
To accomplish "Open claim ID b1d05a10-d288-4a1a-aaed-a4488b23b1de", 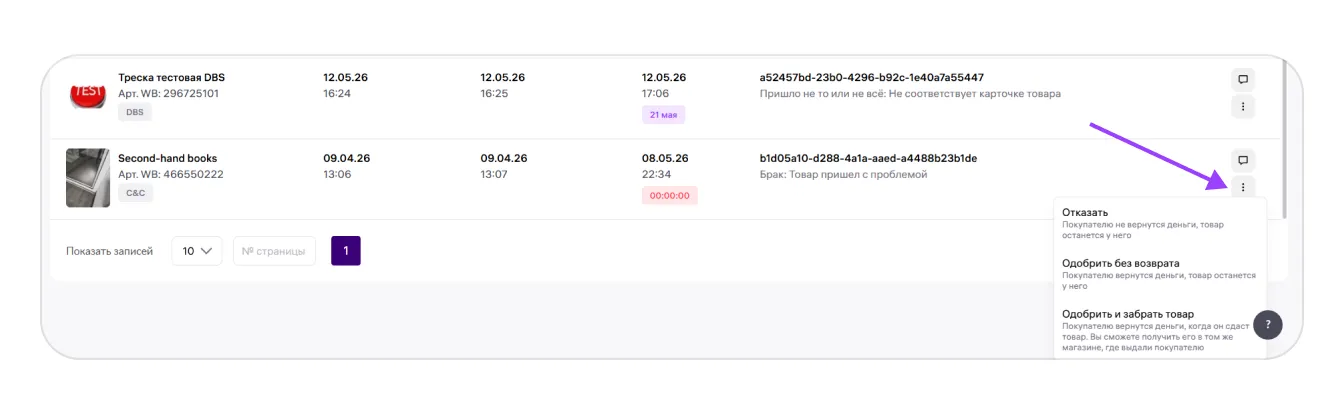I will [x=868, y=158].
